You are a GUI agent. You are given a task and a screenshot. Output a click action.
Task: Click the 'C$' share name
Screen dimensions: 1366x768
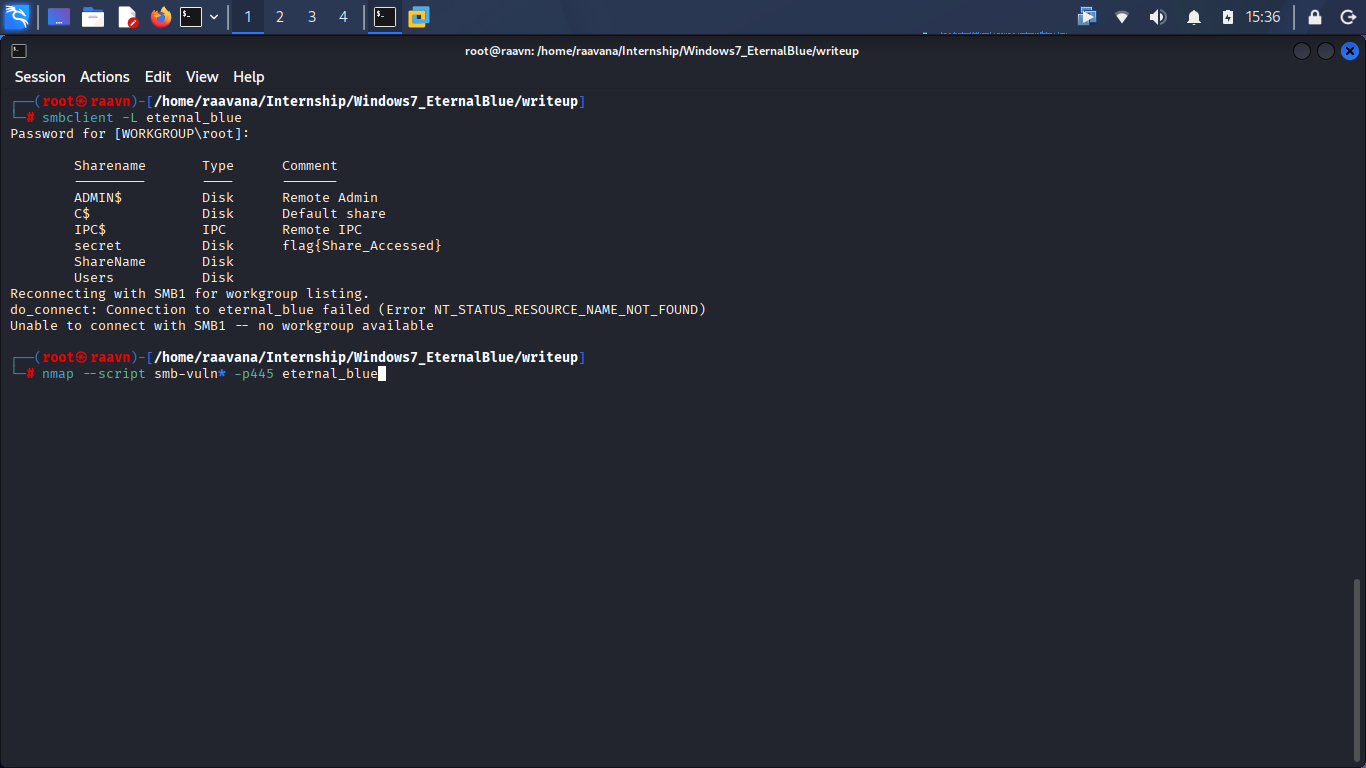(82, 214)
